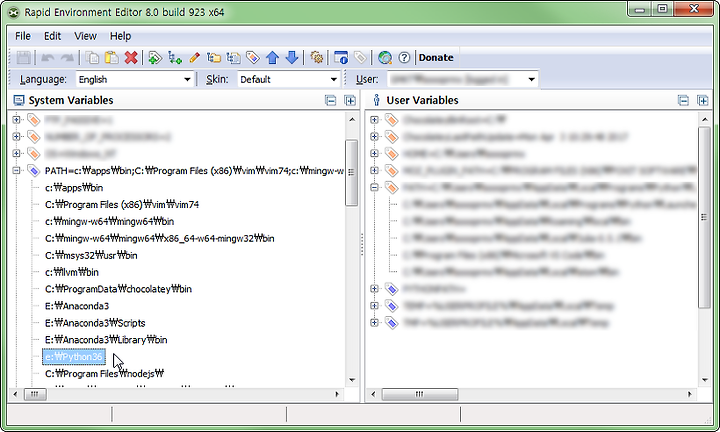Click the System Variables scroll down arrow
This screenshot has width=720, height=432.
[x=352, y=380]
